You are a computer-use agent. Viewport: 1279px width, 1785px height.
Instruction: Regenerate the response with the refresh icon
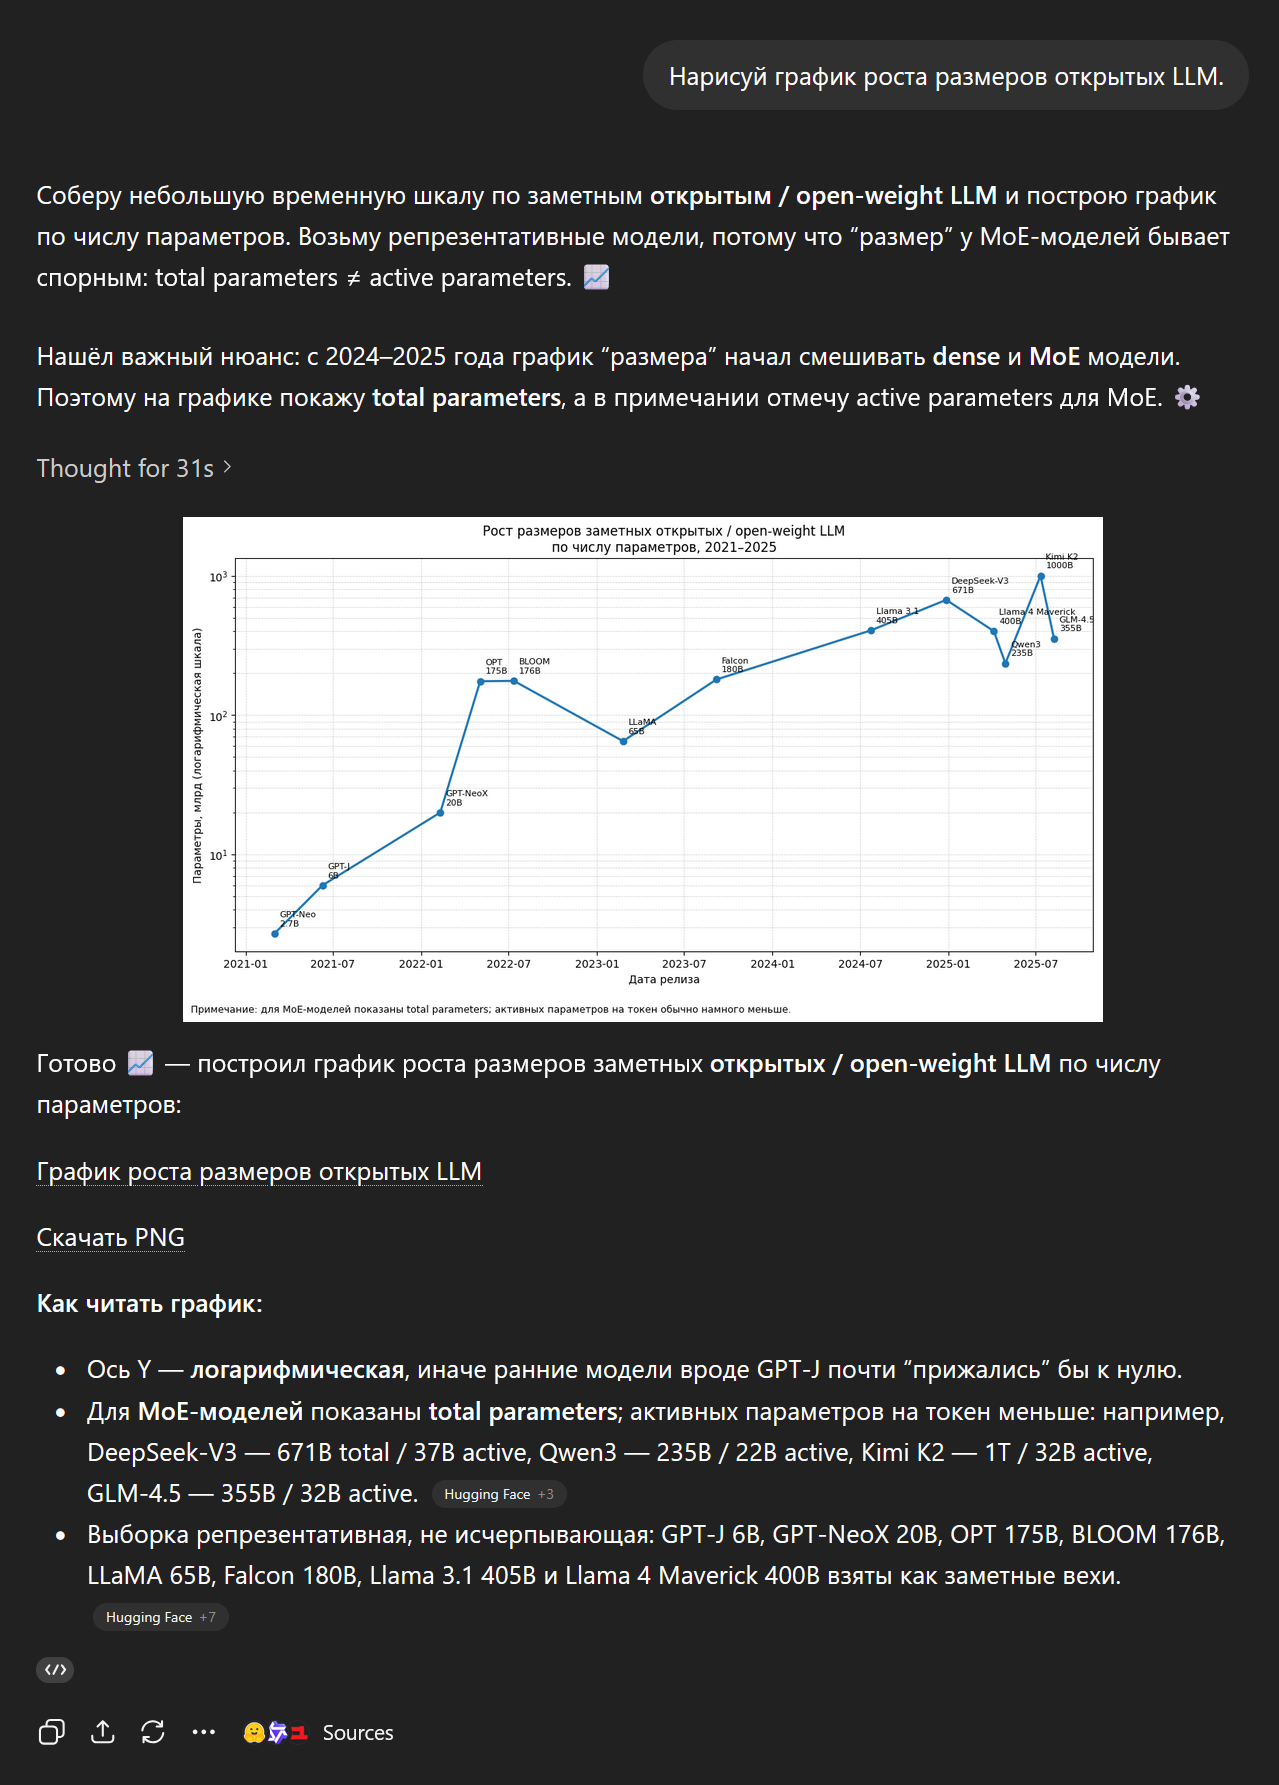[153, 1732]
